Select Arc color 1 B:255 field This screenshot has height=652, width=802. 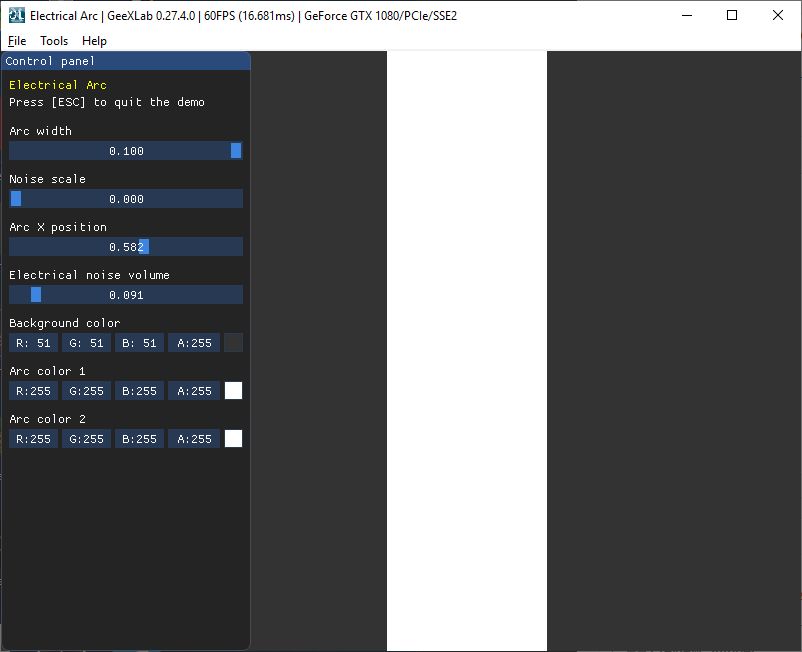click(x=139, y=391)
